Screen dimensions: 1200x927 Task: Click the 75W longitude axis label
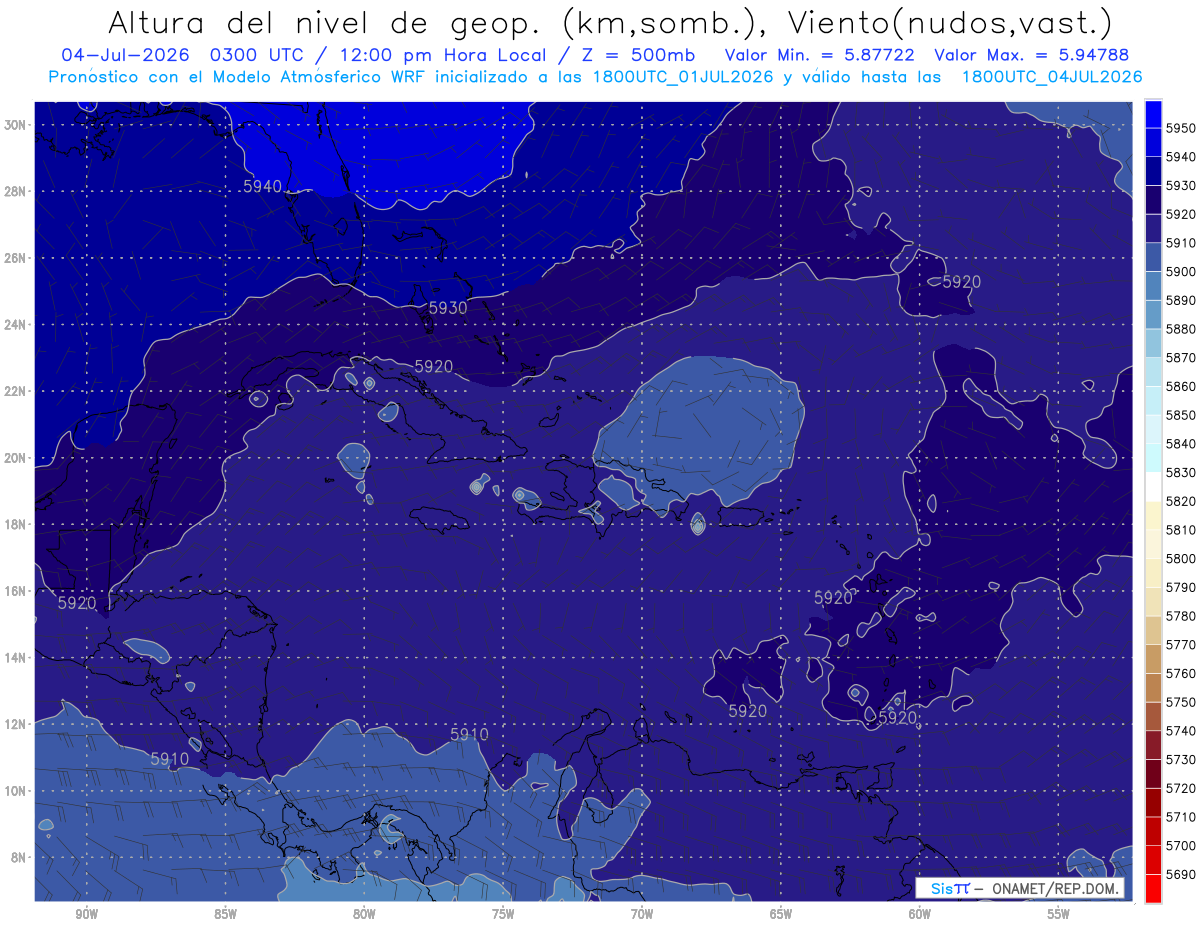click(x=503, y=914)
